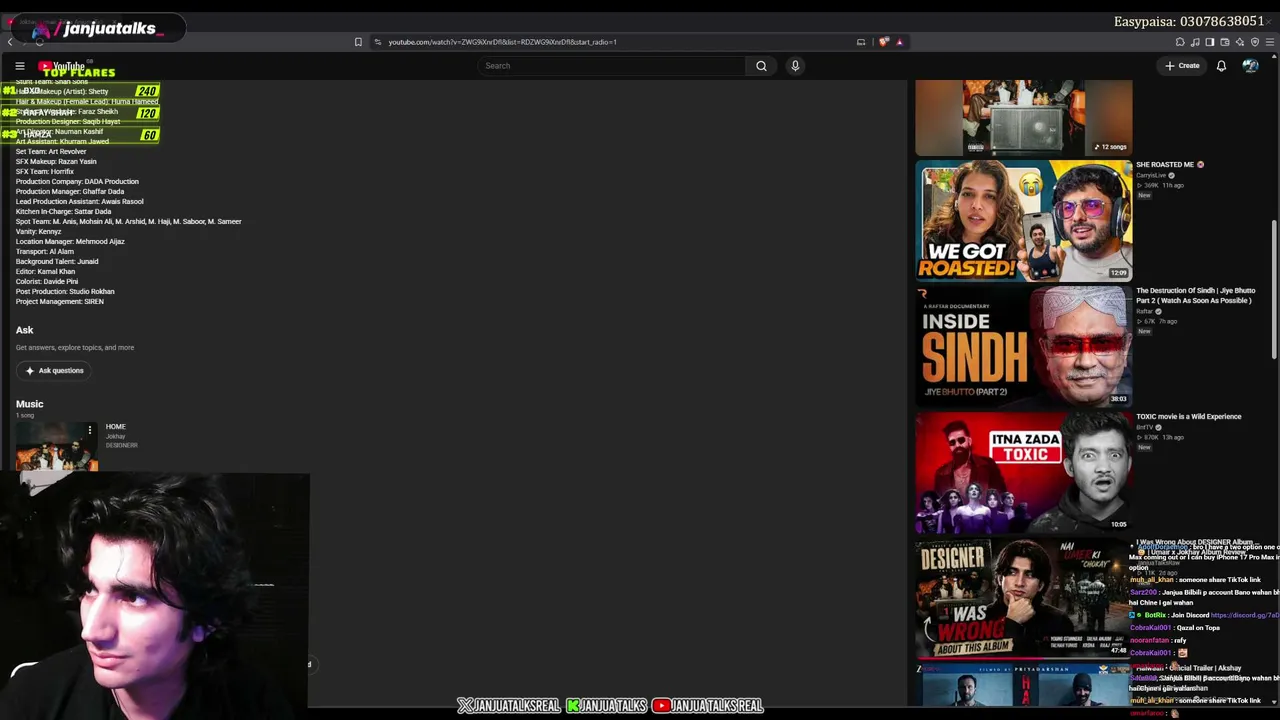1280x720 pixels.
Task: Click 'Post Production: Studio Rokhan' credit line
Action: pos(65,292)
